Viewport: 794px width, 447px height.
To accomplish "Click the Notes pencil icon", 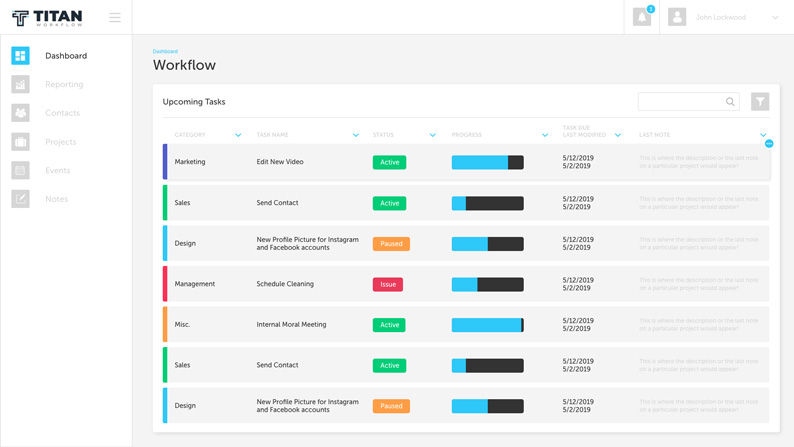I will pyautogui.click(x=20, y=199).
